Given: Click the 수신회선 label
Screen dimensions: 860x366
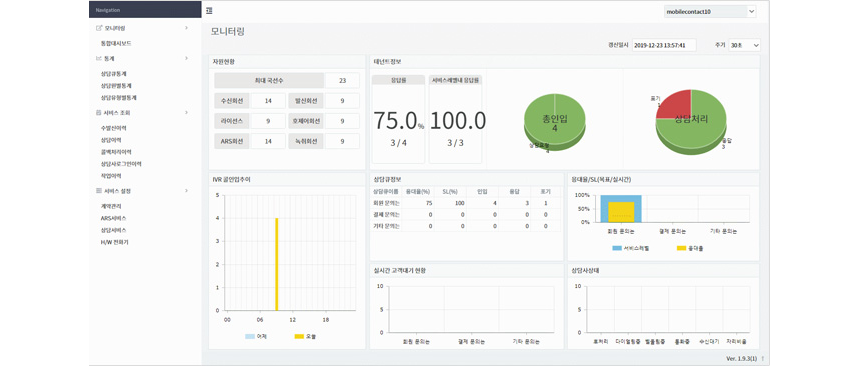Looking at the screenshot, I should coord(232,101).
